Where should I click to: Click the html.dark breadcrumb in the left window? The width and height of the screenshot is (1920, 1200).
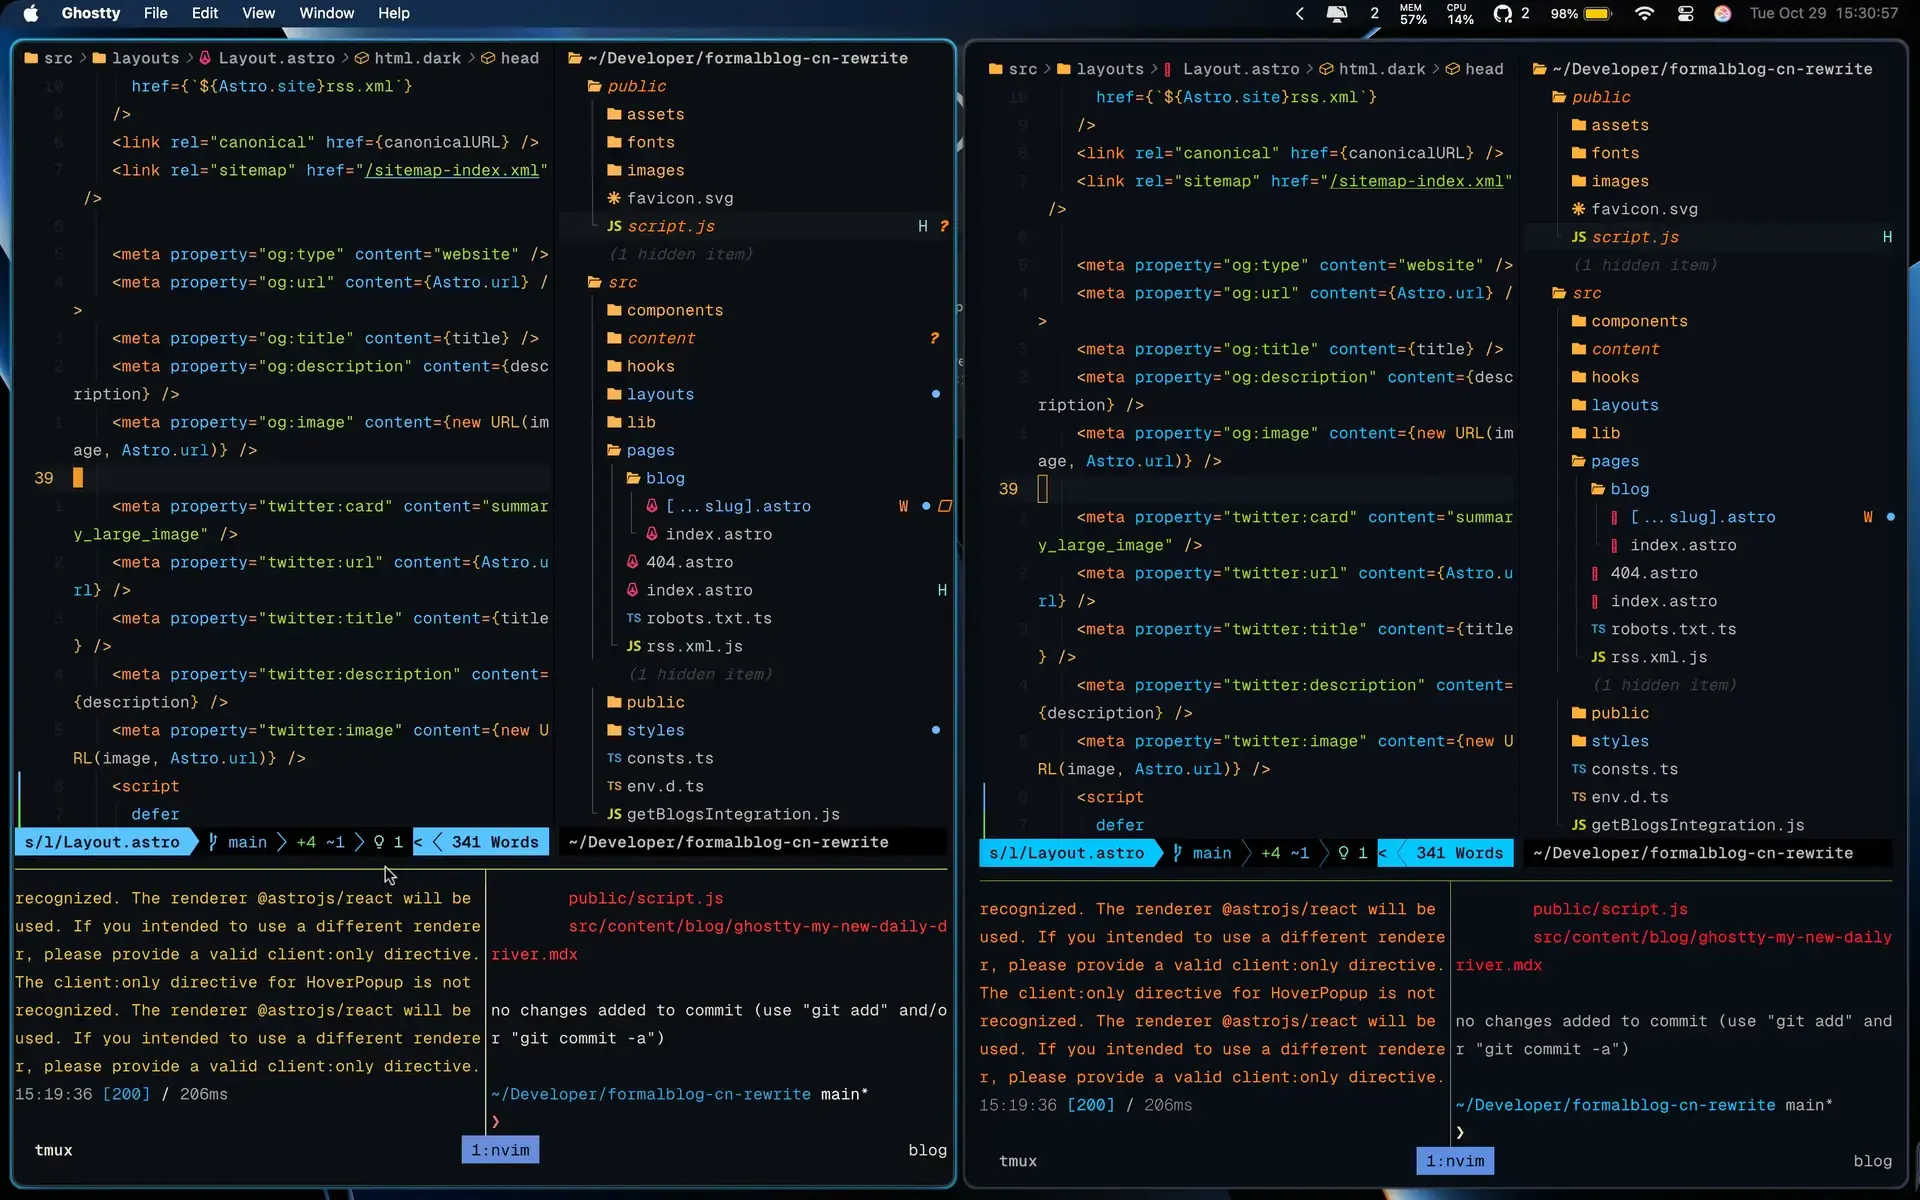pyautogui.click(x=417, y=58)
